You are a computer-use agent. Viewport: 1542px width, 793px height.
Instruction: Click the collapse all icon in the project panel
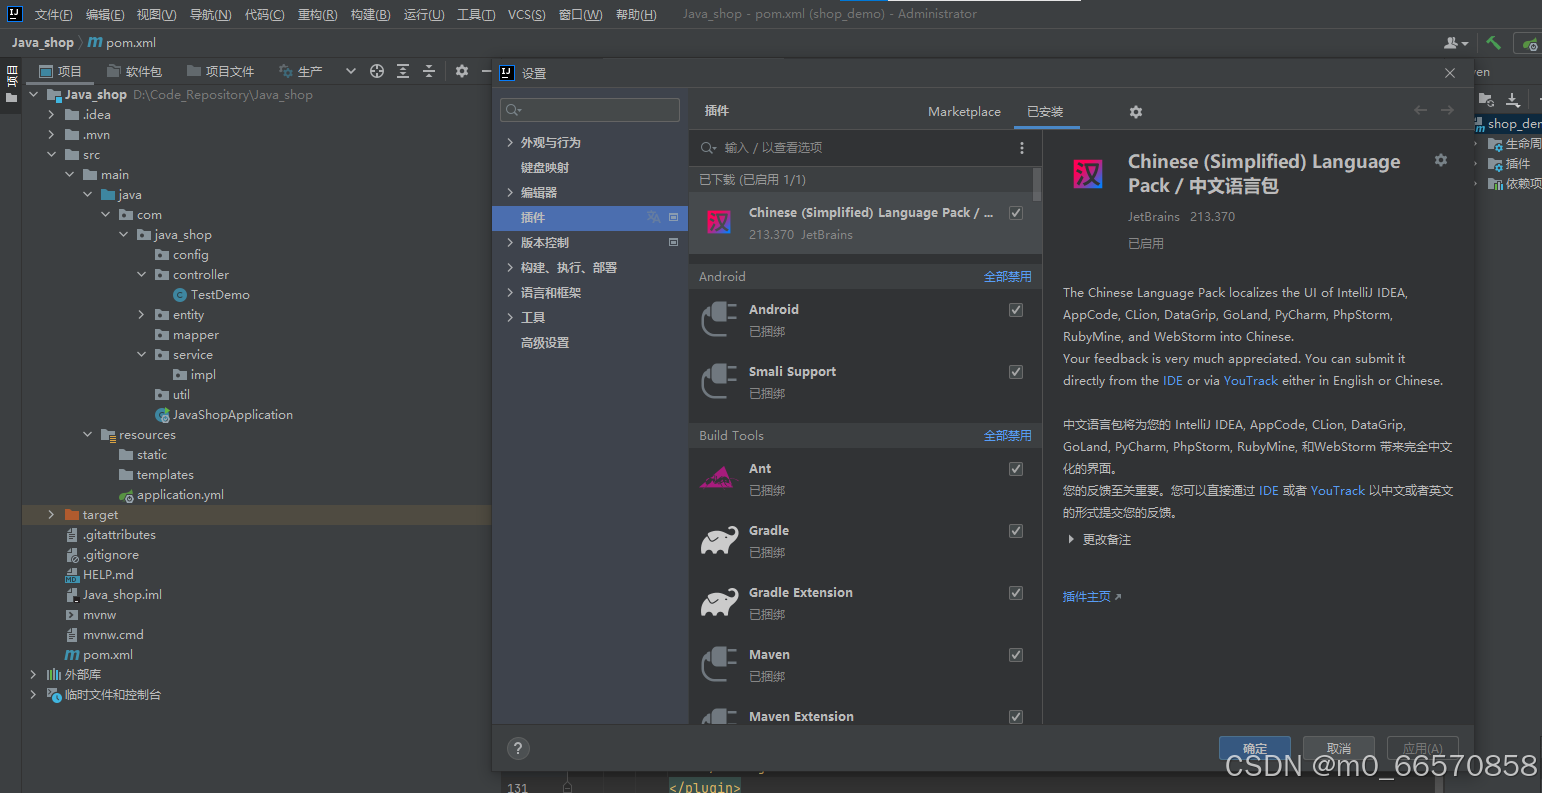(x=429, y=71)
